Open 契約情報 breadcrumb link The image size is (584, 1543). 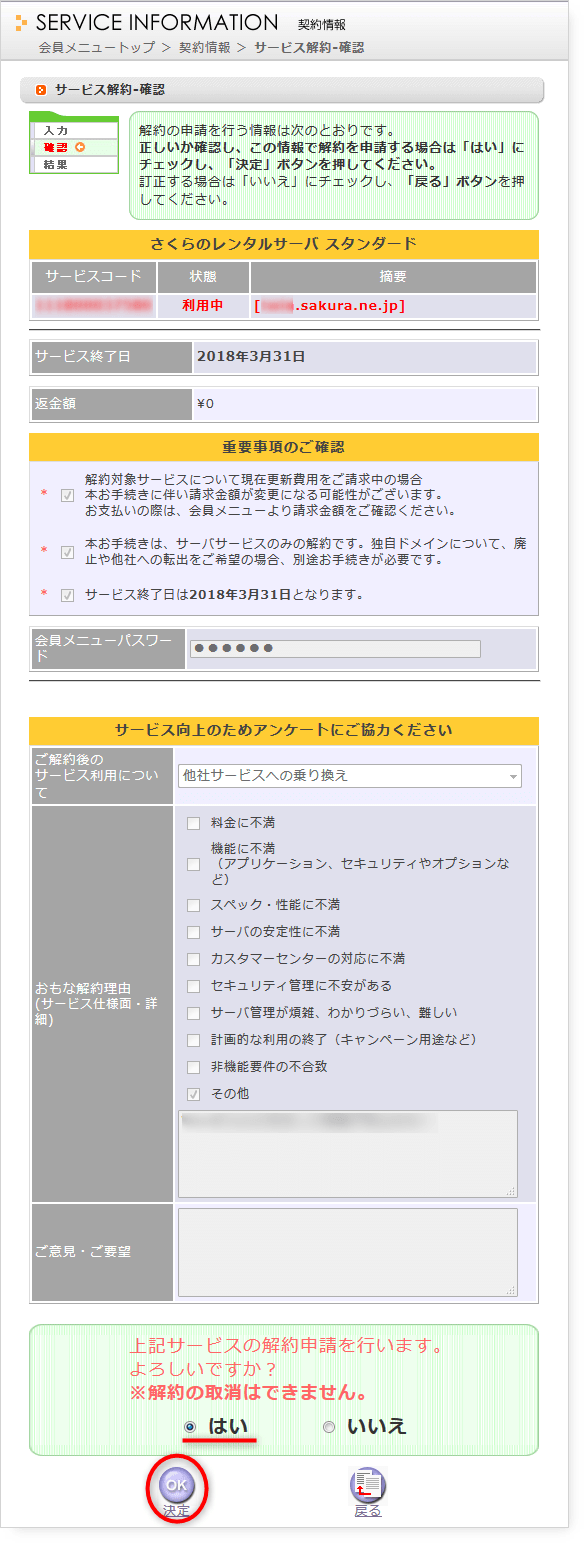pos(204,47)
